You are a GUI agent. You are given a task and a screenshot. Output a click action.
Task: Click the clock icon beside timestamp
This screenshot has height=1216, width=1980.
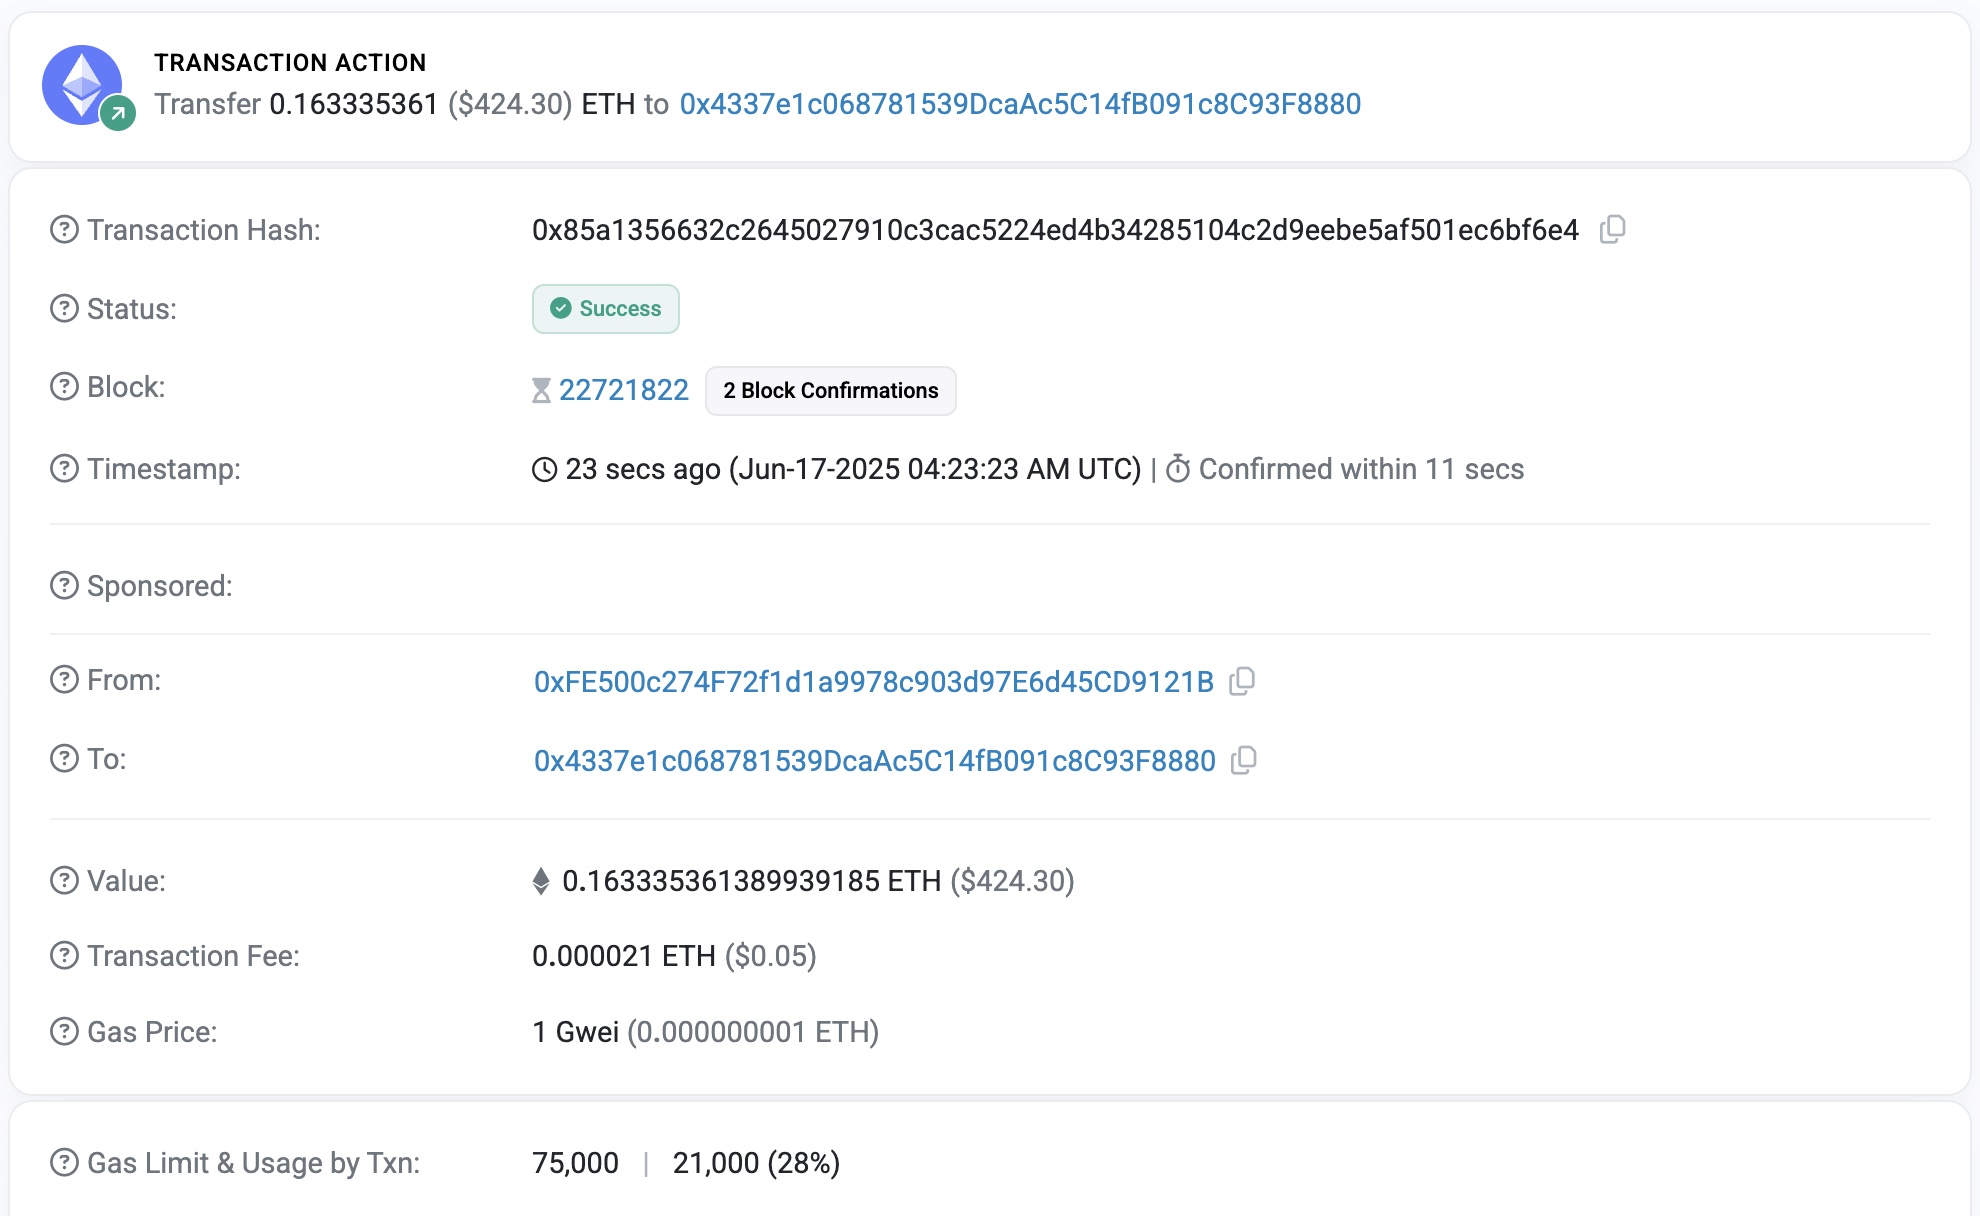pos(544,470)
